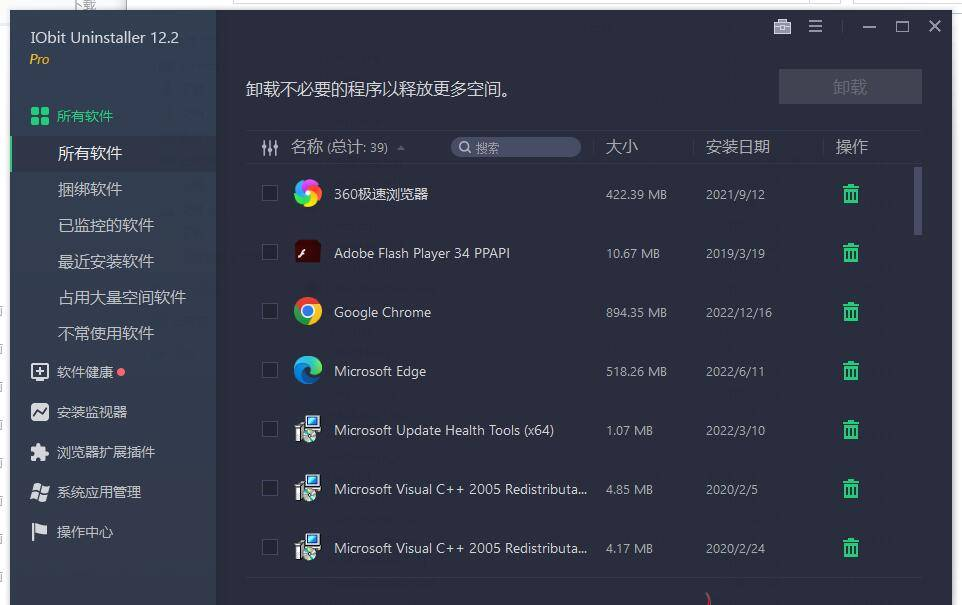Click the 浏览器扩展插件 puzzle icon

click(x=40, y=452)
